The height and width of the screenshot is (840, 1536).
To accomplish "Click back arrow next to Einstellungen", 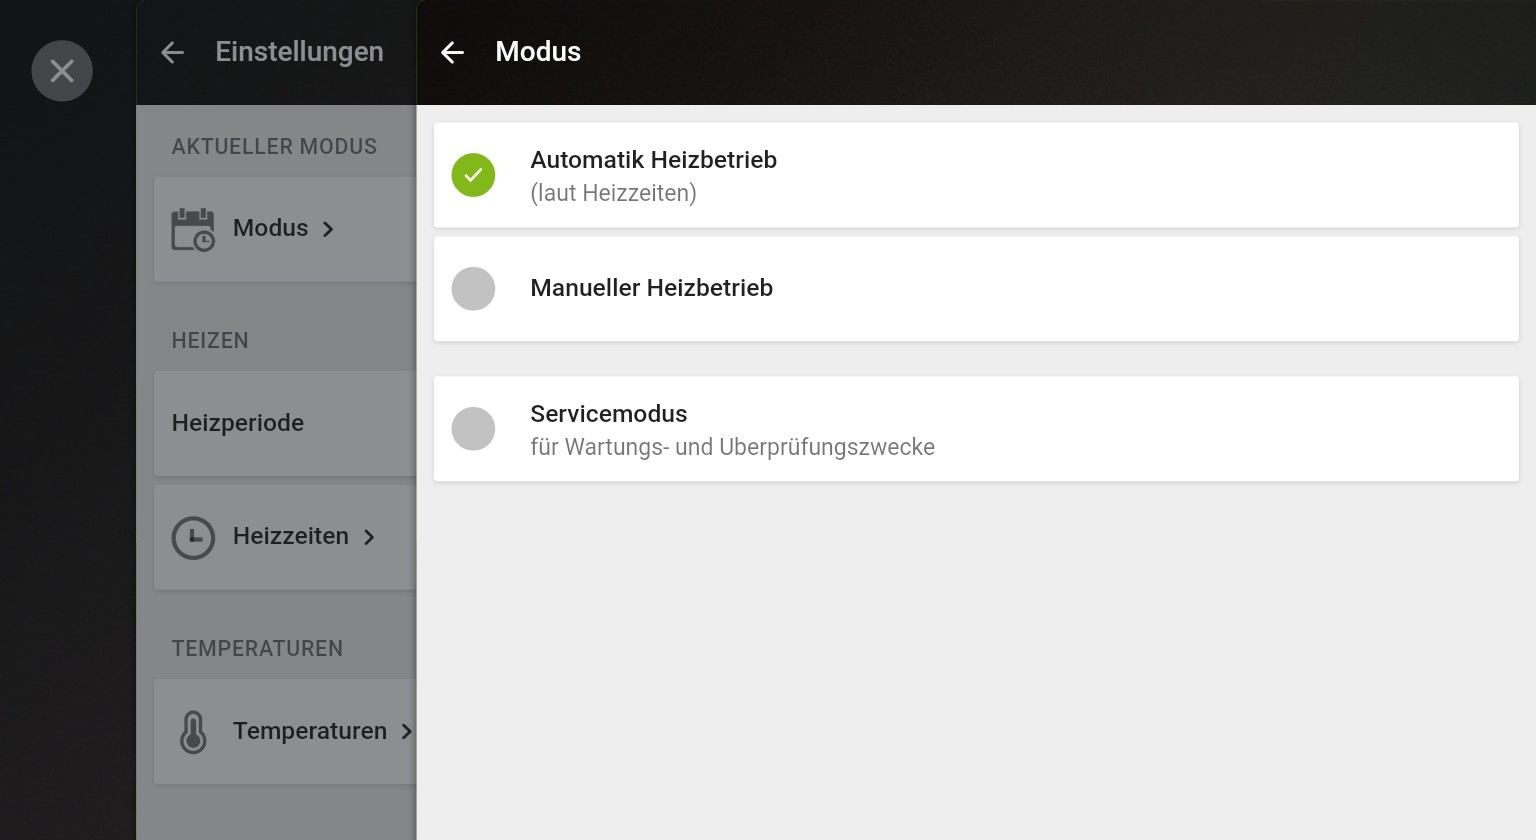I will 173,53.
